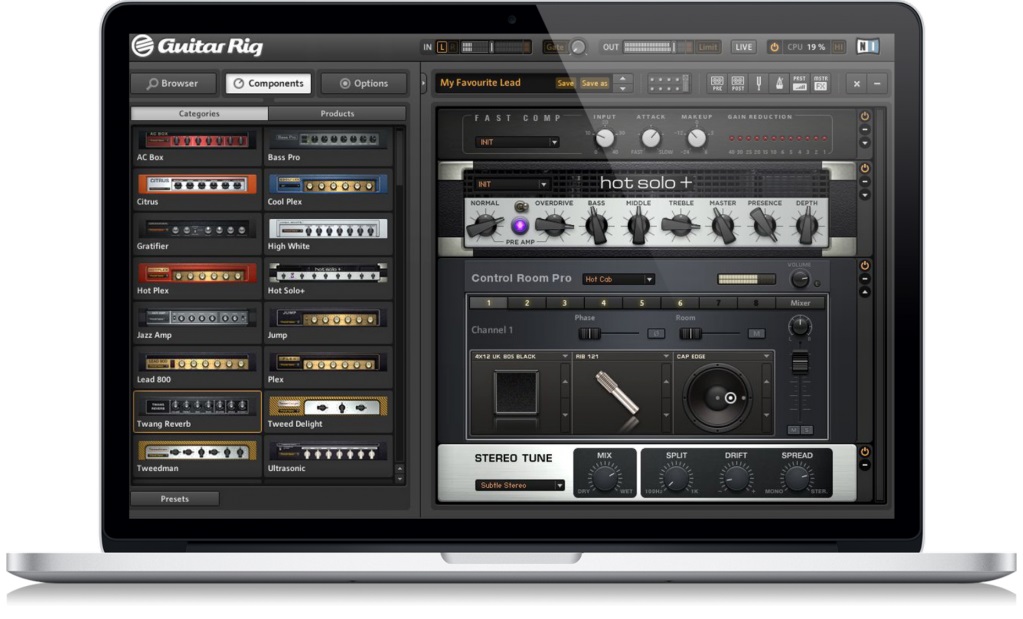Screen dimensions: 1023x619
Task: Open the PRST preset volume tool
Action: click(x=799, y=83)
